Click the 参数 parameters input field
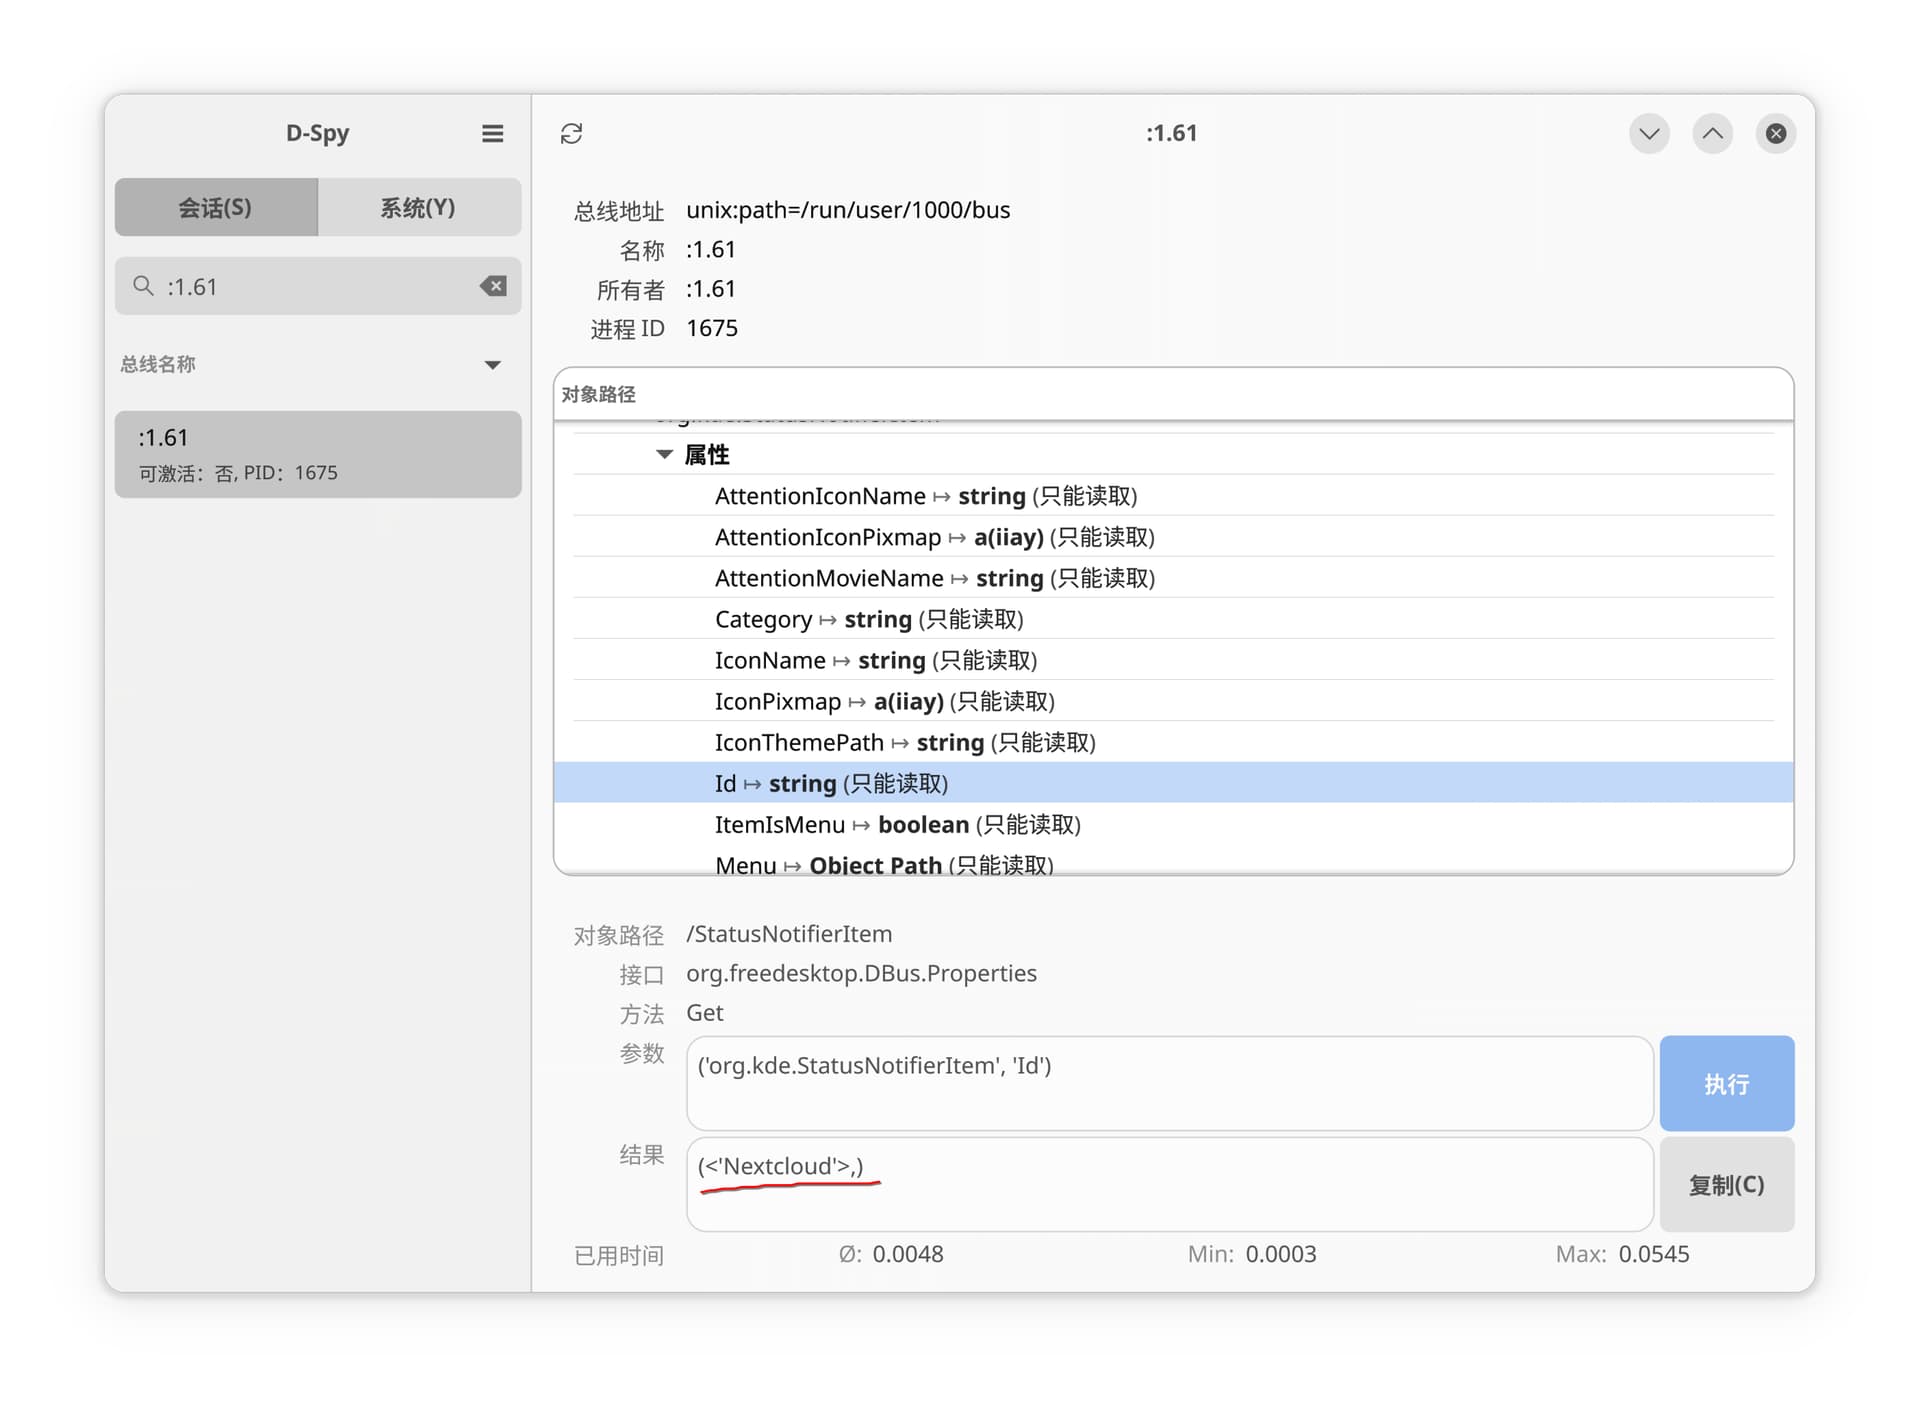The height and width of the screenshot is (1407, 1920). 1169,1083
